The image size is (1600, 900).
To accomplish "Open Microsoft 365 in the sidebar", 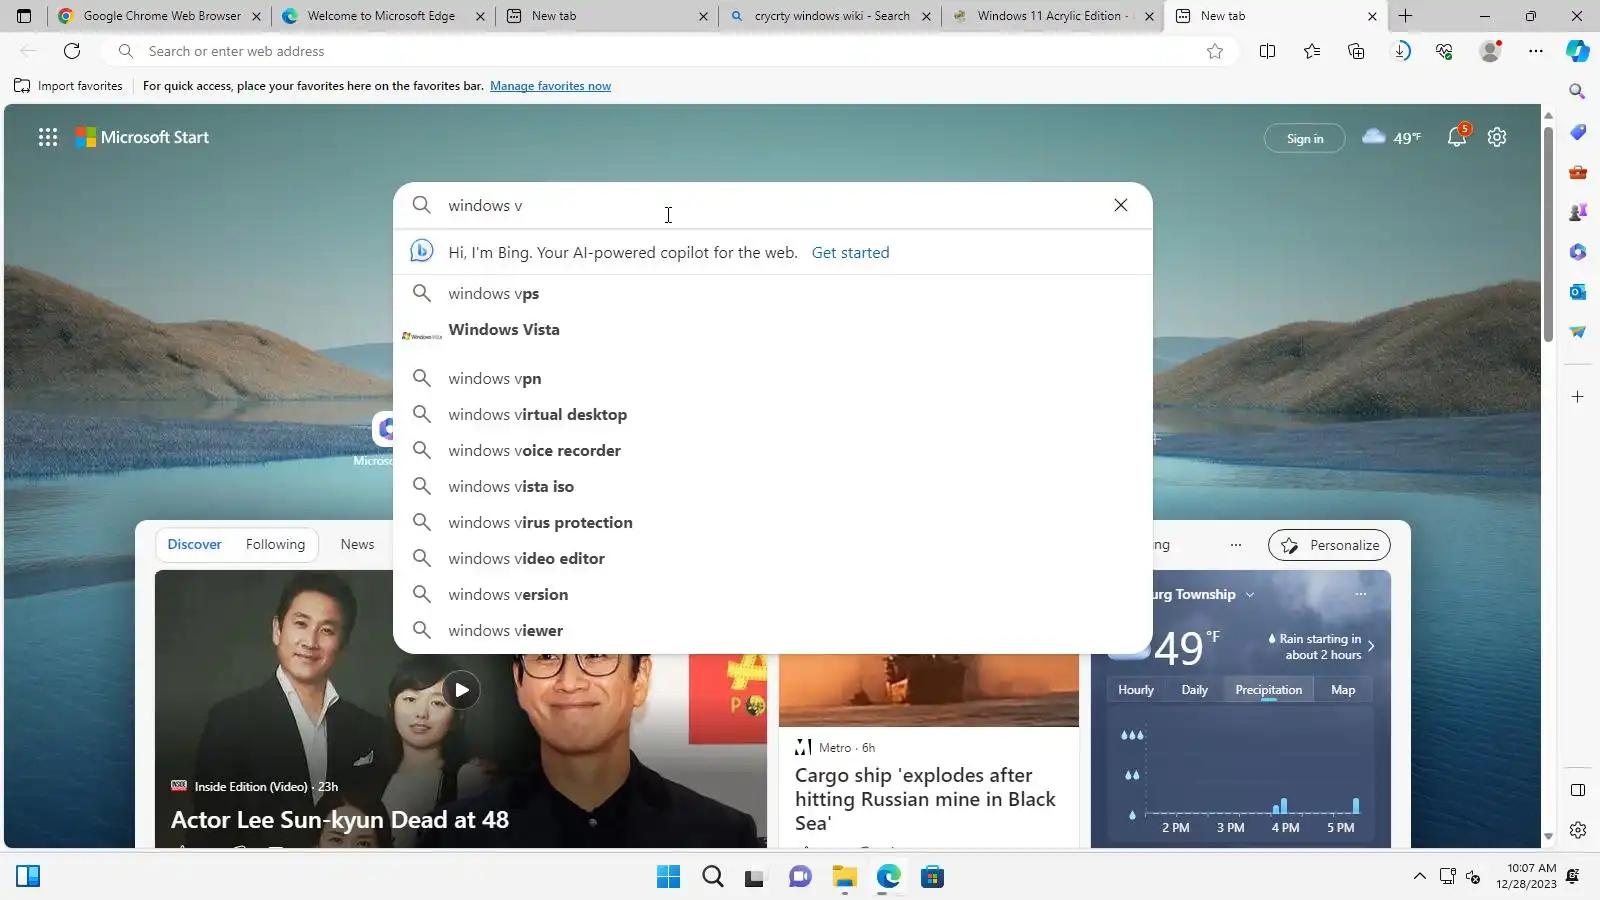I will pos(1578,252).
